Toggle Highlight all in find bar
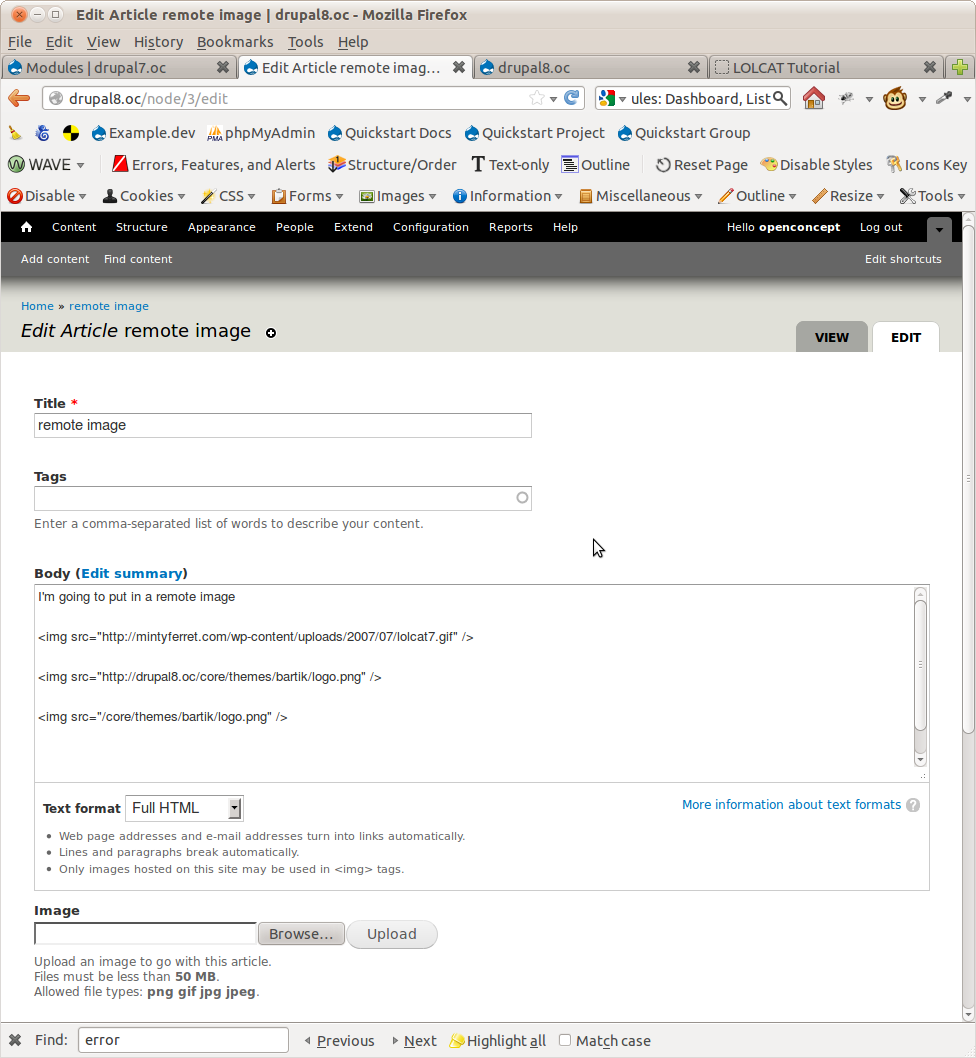The width and height of the screenshot is (976, 1058). tap(497, 1040)
